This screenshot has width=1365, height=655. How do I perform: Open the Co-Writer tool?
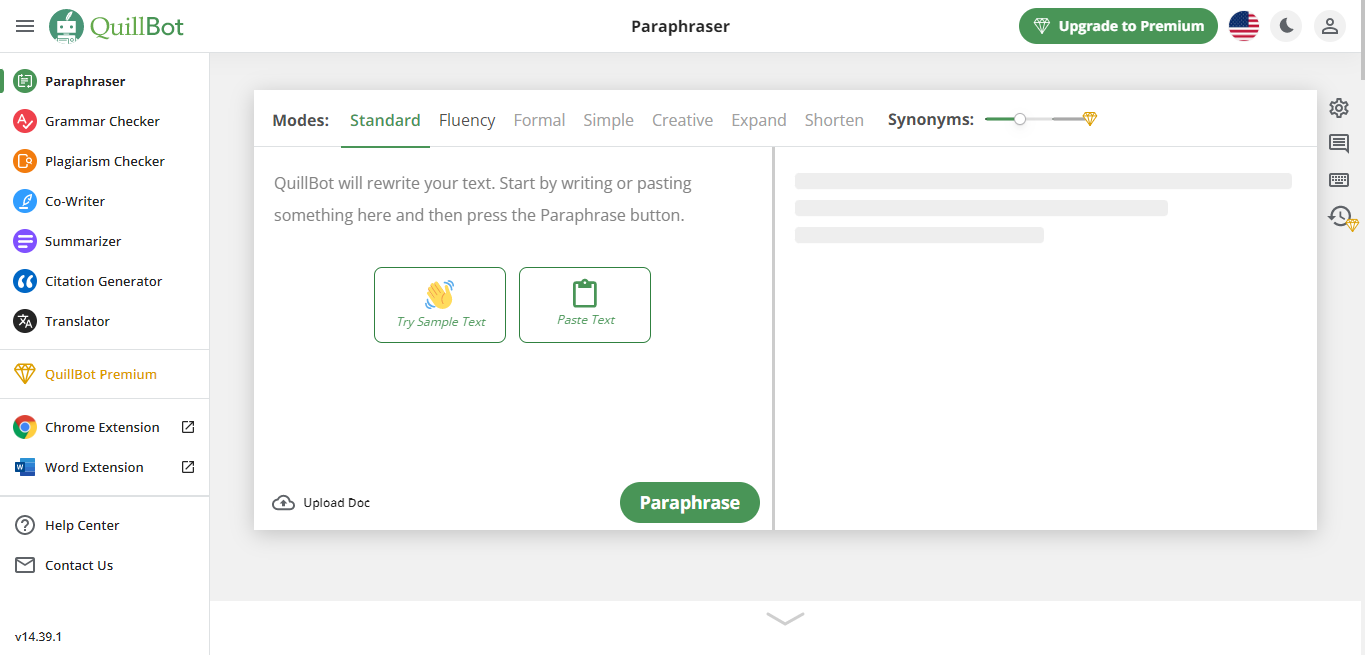(x=74, y=201)
